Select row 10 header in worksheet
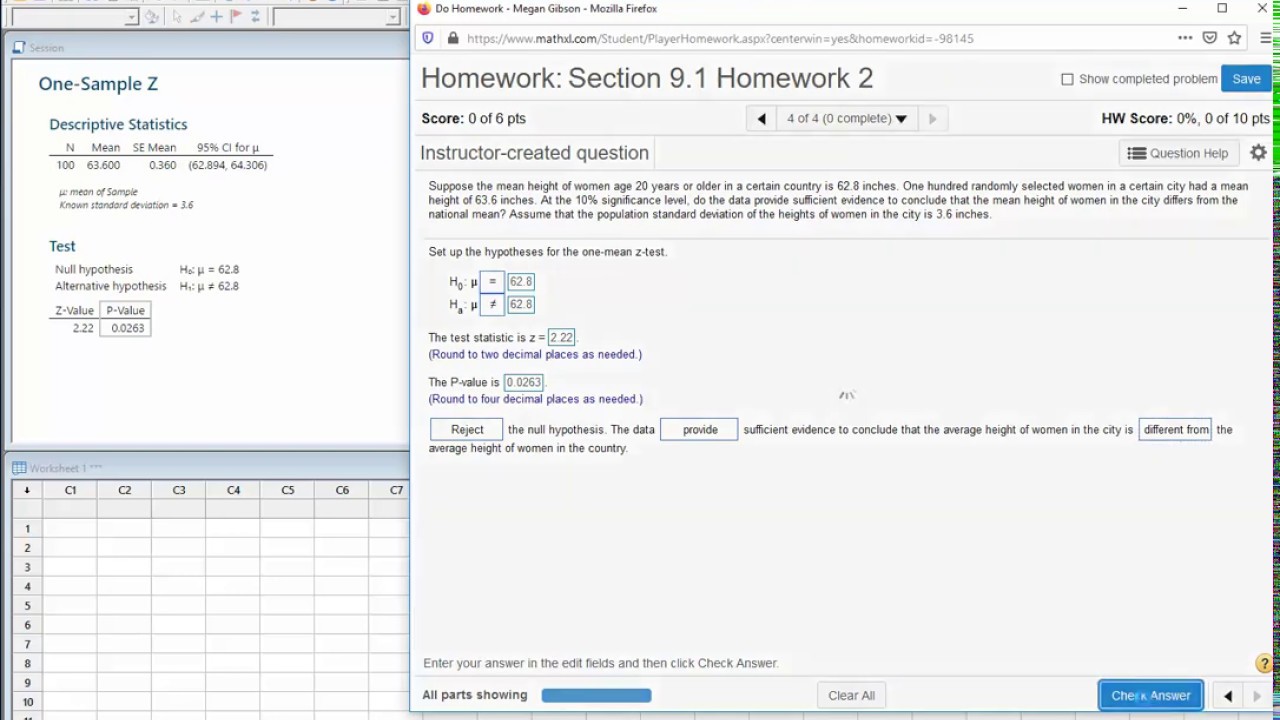This screenshot has height=720, width=1280. [x=27, y=702]
